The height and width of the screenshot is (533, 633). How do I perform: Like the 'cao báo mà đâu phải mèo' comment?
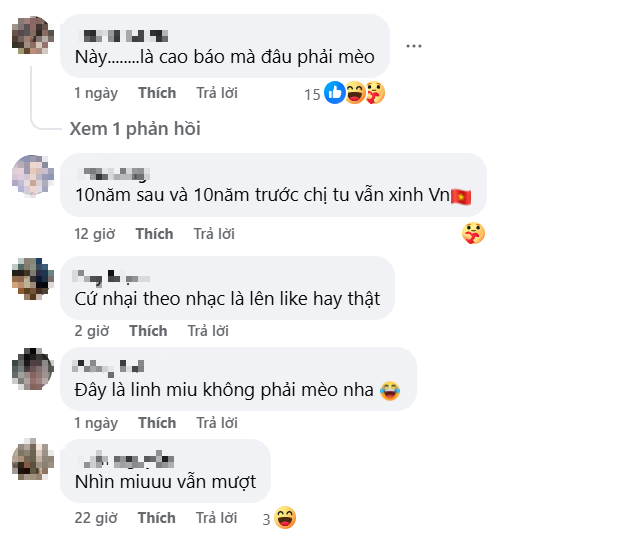(157, 93)
